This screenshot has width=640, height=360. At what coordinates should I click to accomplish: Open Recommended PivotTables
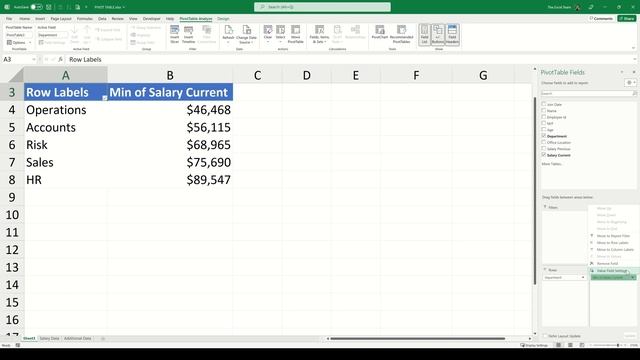point(401,34)
